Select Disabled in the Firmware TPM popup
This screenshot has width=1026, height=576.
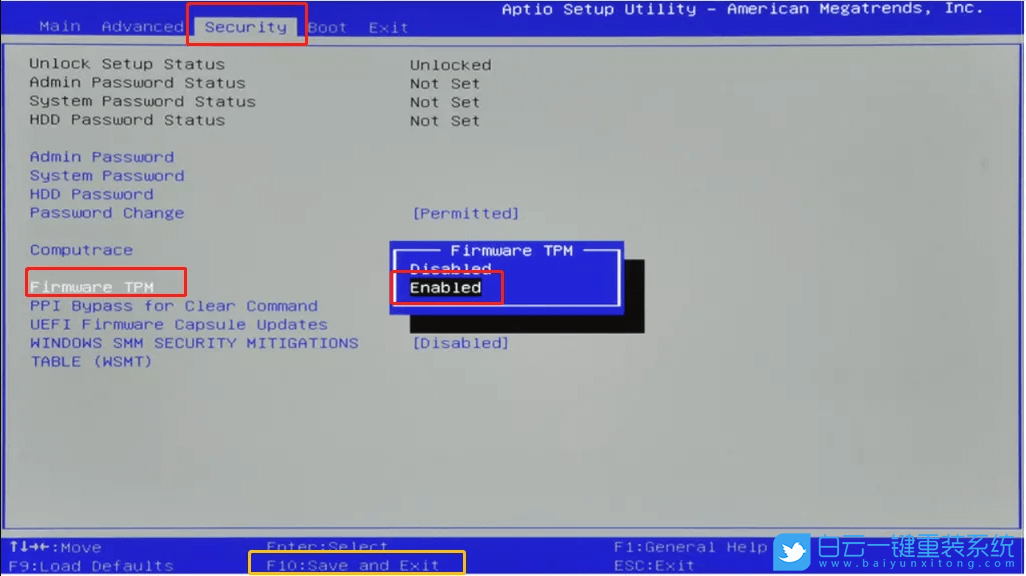point(450,268)
